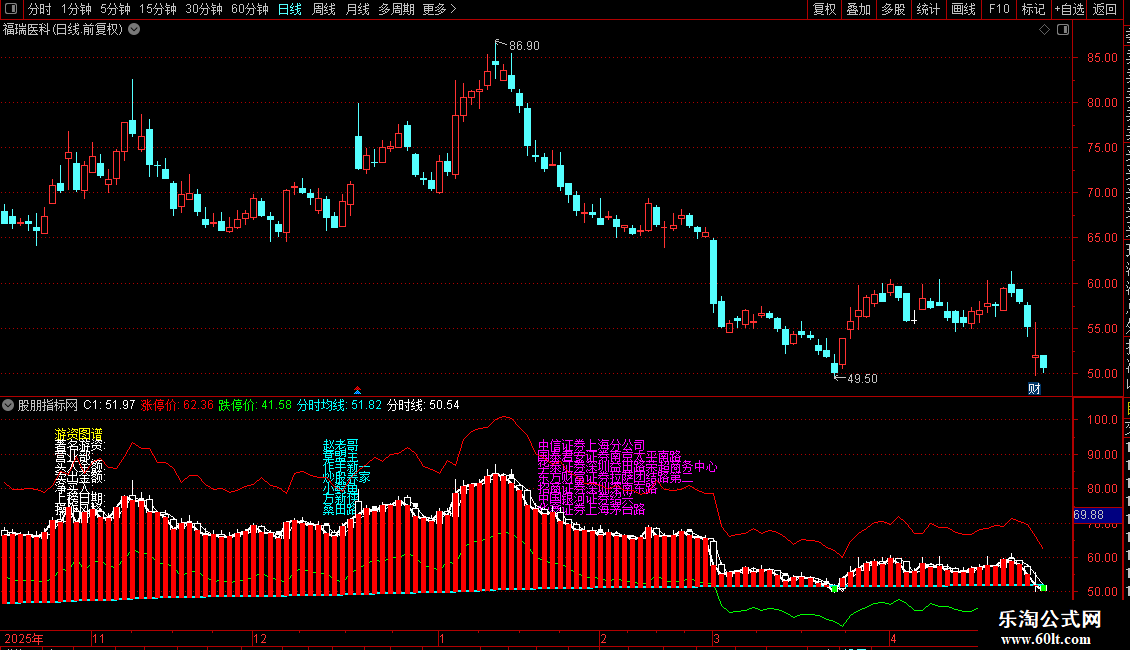The image size is (1130, 650).
Task: Click the 跌停价: 41.58 value
Action: click(255, 405)
